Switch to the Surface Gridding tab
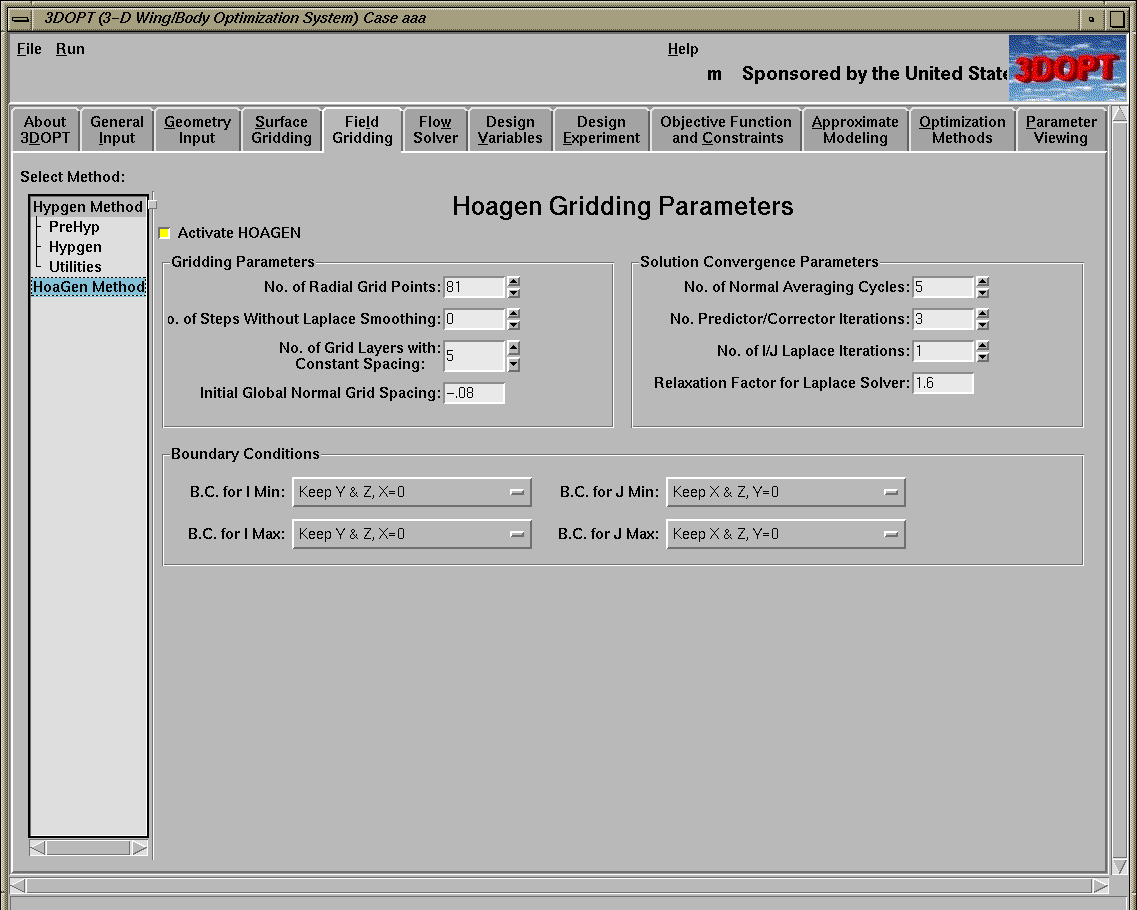Image resolution: width=1137 pixels, height=910 pixels. 281,130
